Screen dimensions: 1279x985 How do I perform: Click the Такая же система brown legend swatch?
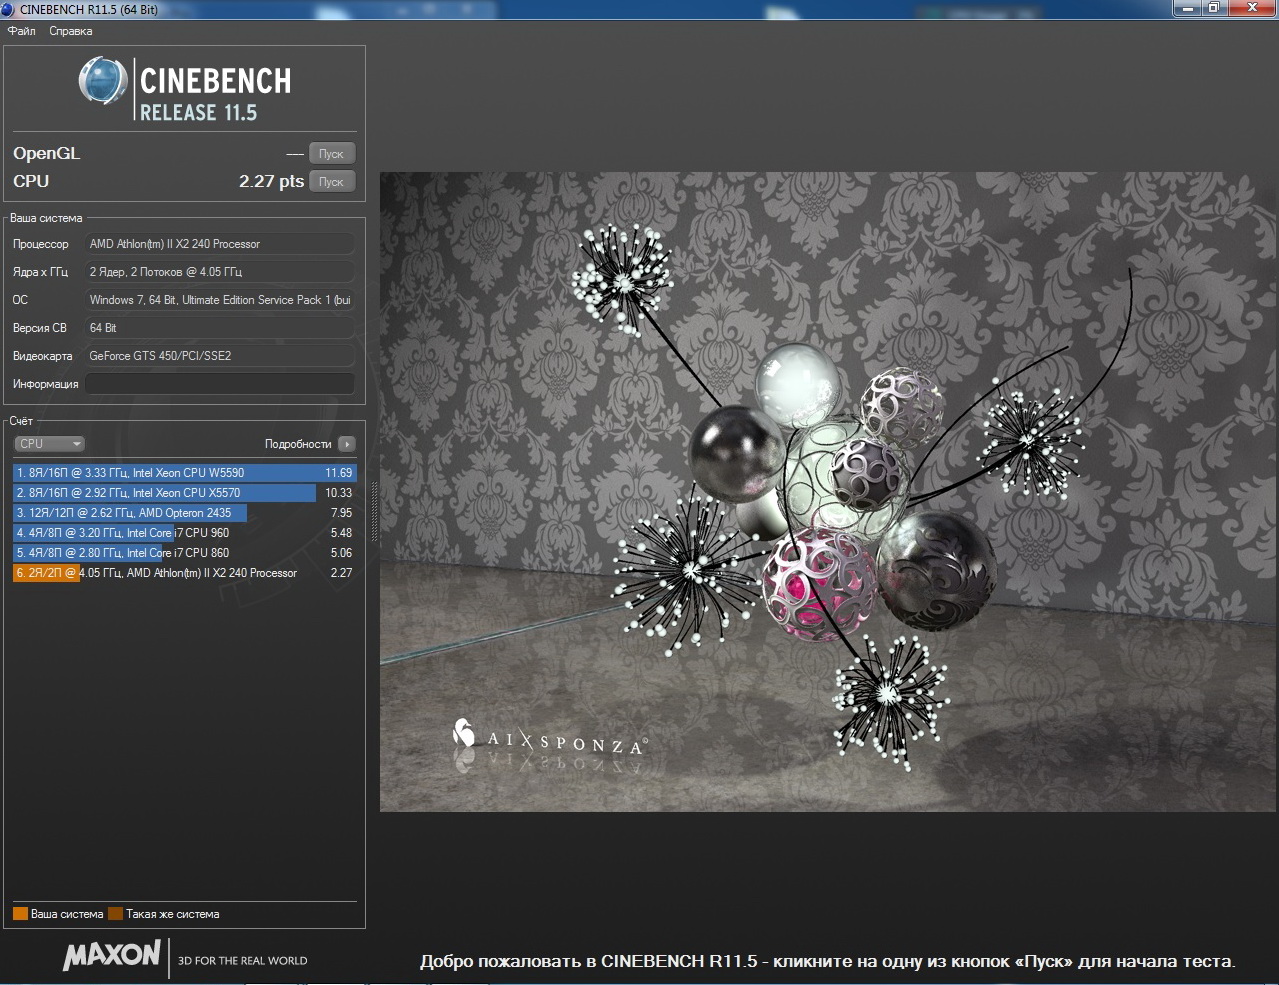pos(115,914)
